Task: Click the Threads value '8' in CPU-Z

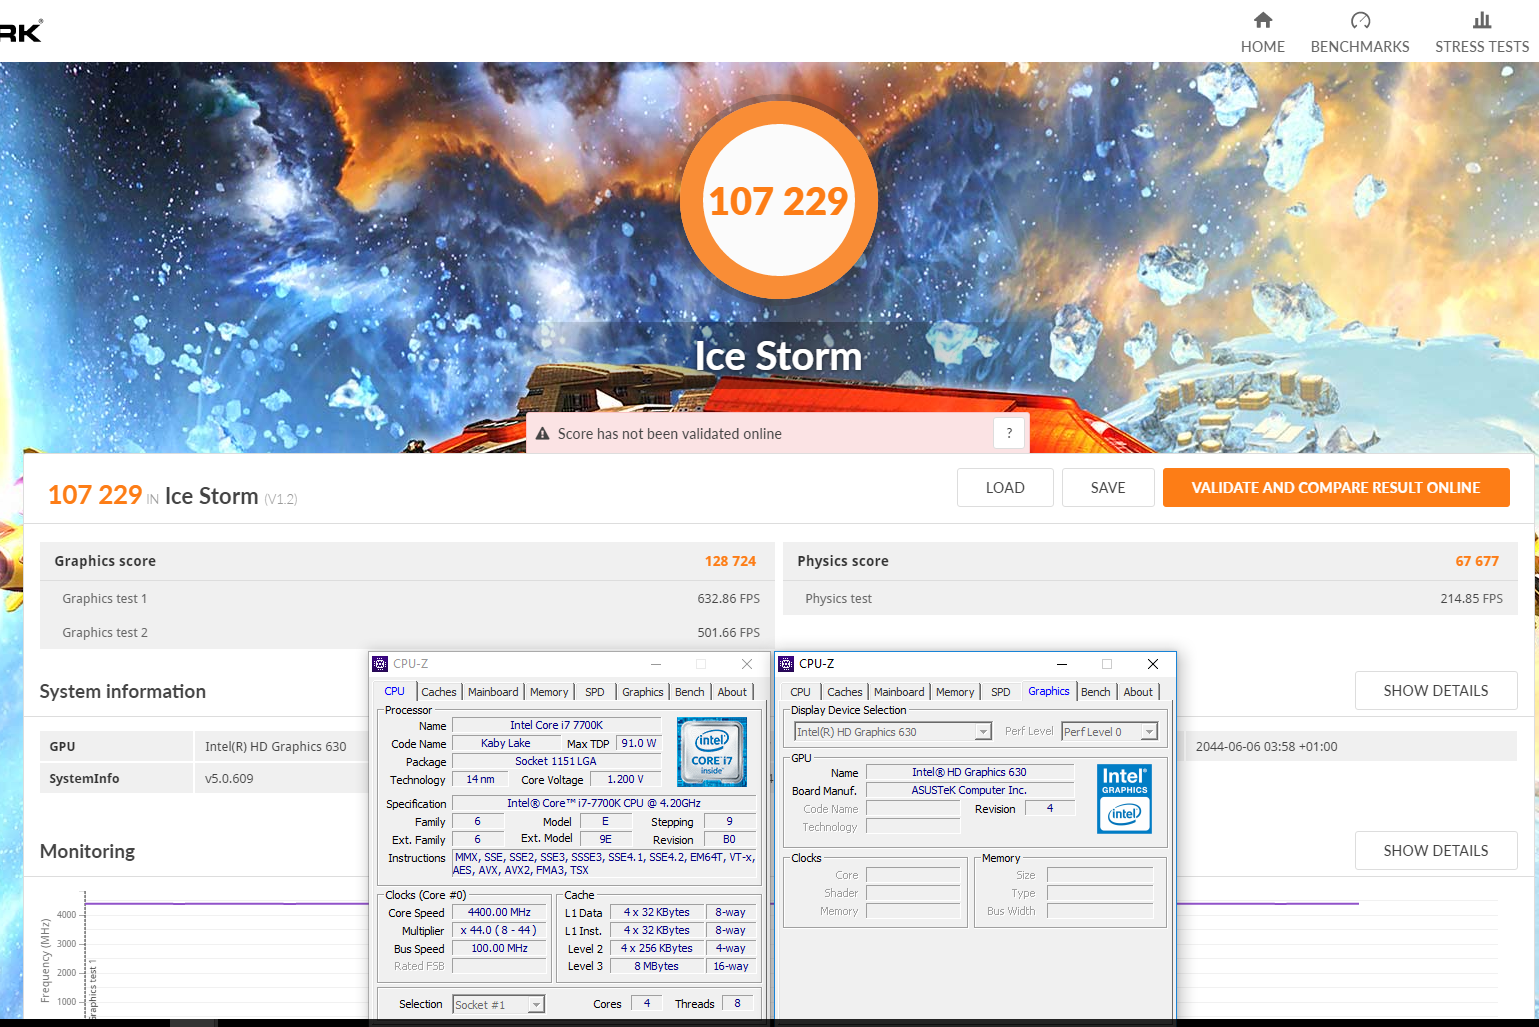Action: pos(738,1003)
